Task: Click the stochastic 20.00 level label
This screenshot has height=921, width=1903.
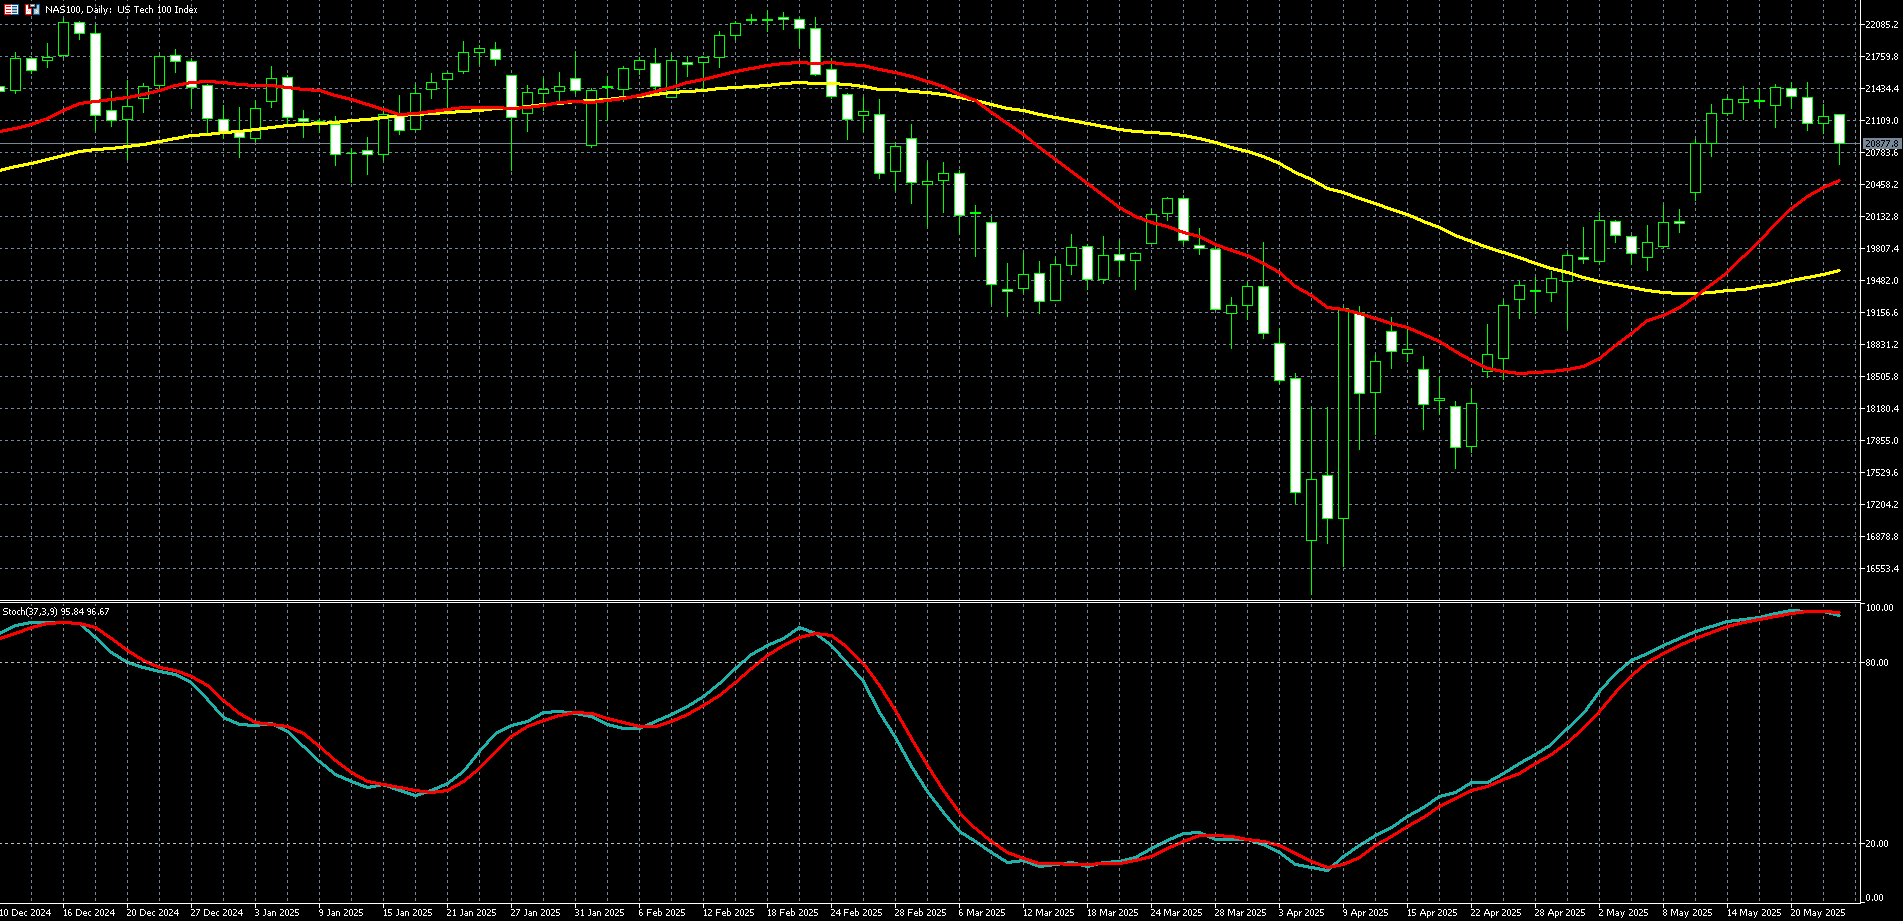Action: (1877, 844)
